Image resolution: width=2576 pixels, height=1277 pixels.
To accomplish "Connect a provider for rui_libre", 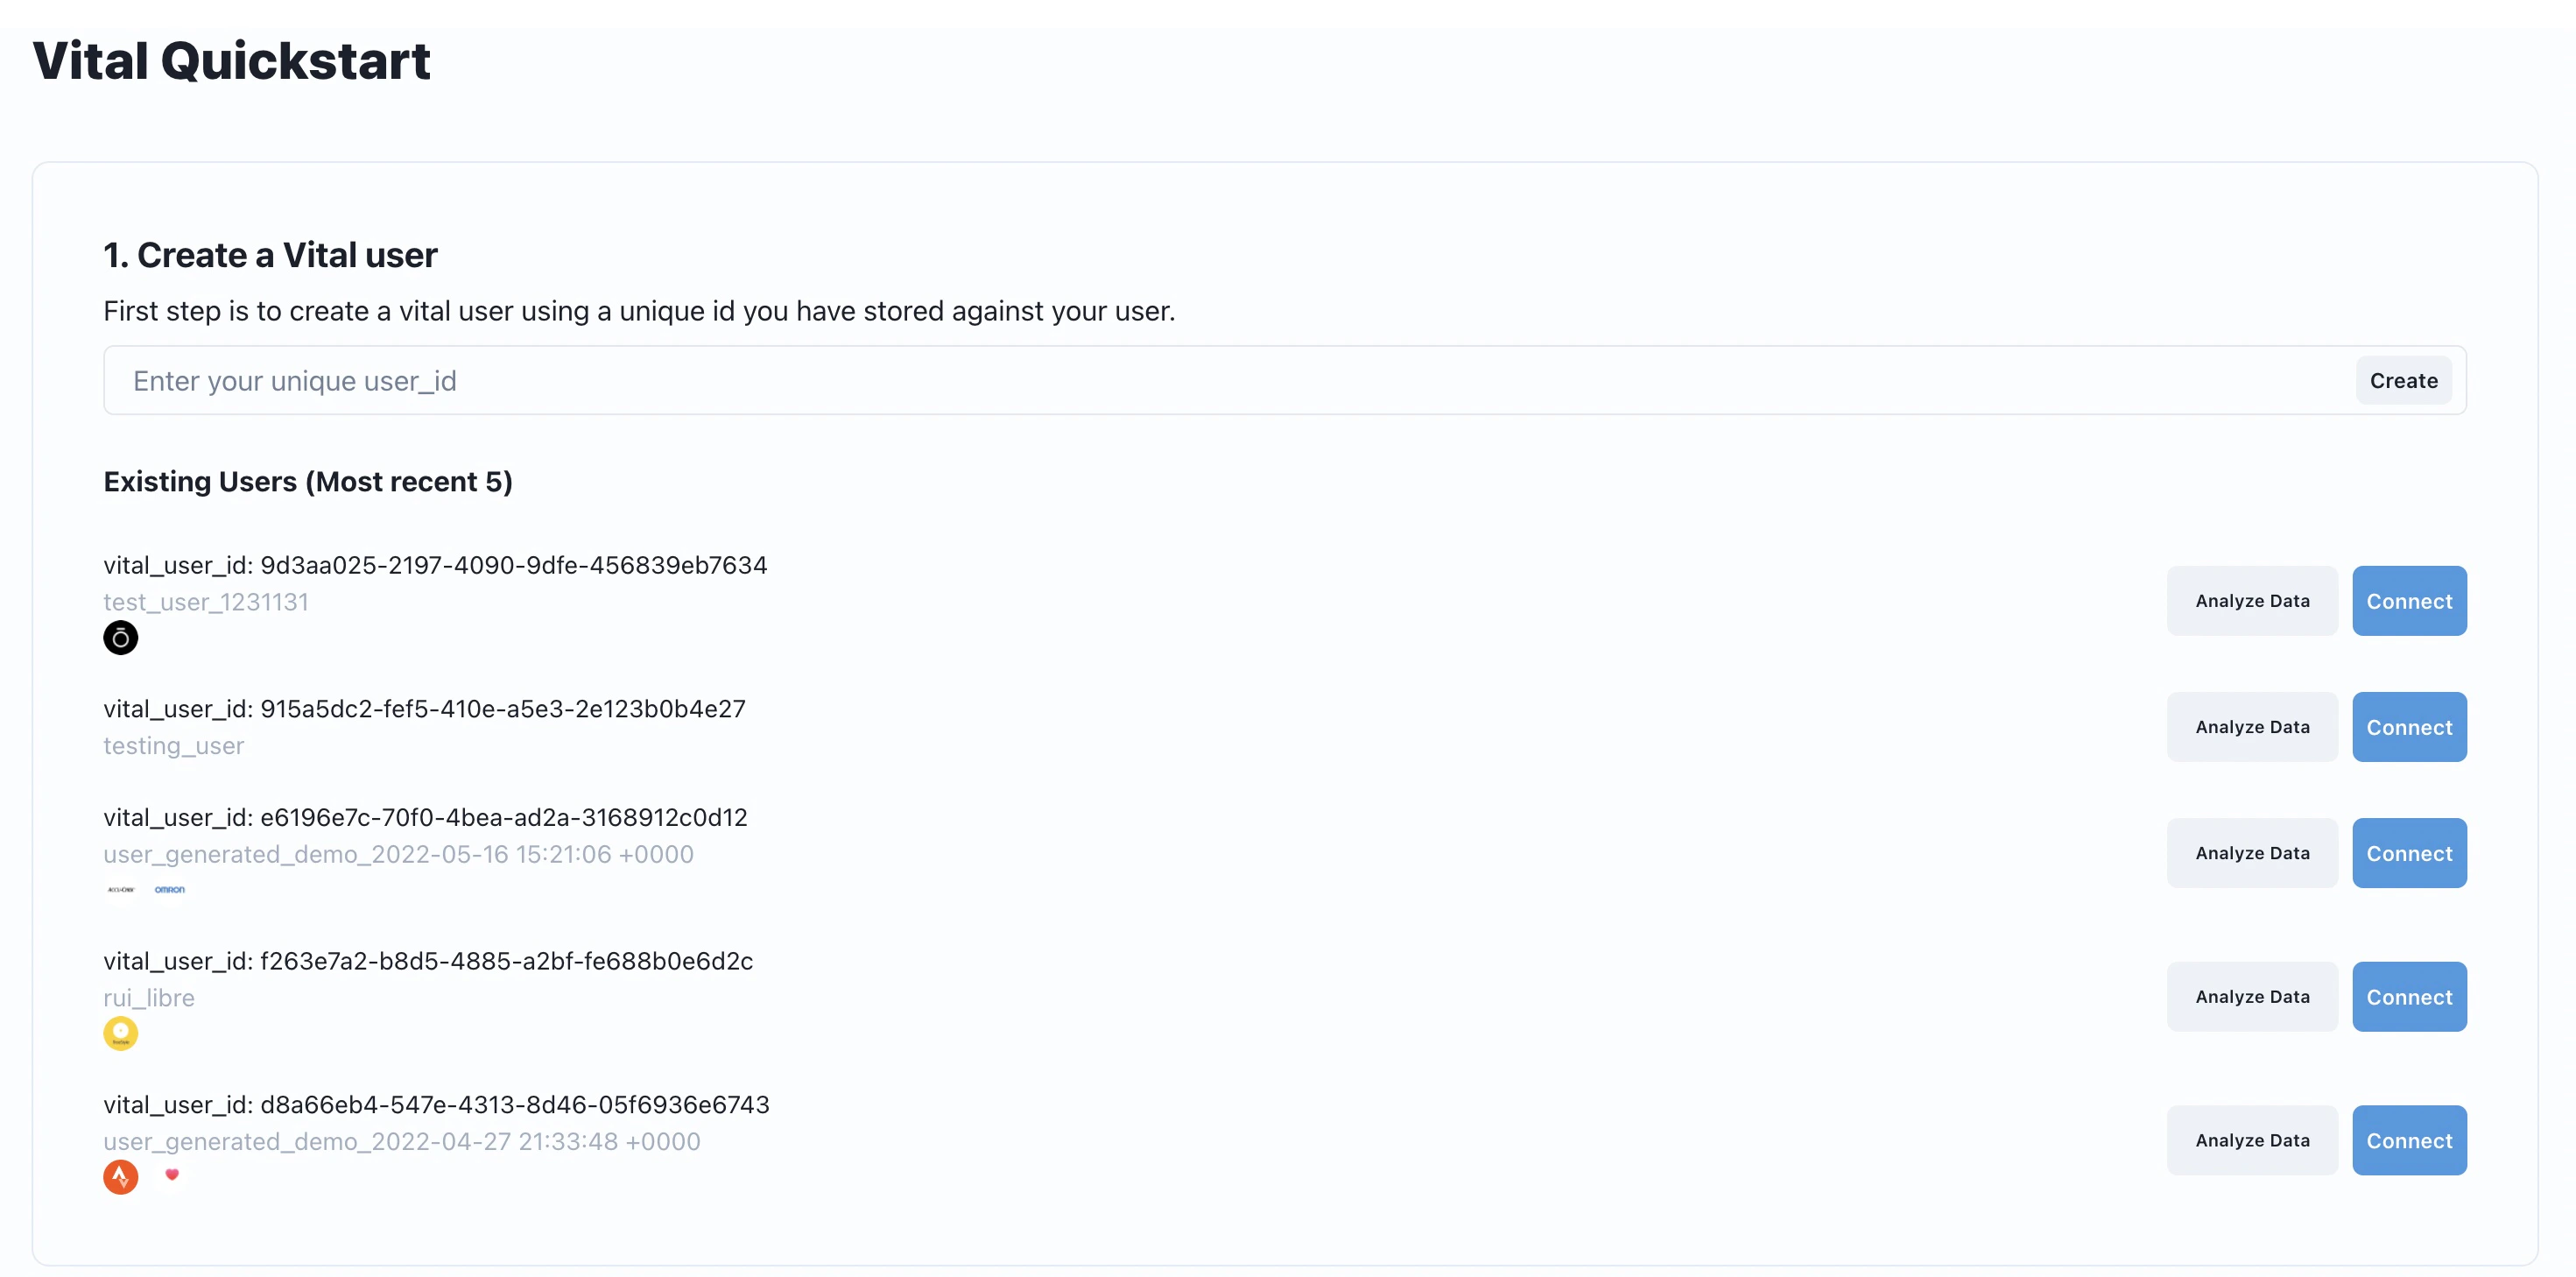I will pos(2408,997).
